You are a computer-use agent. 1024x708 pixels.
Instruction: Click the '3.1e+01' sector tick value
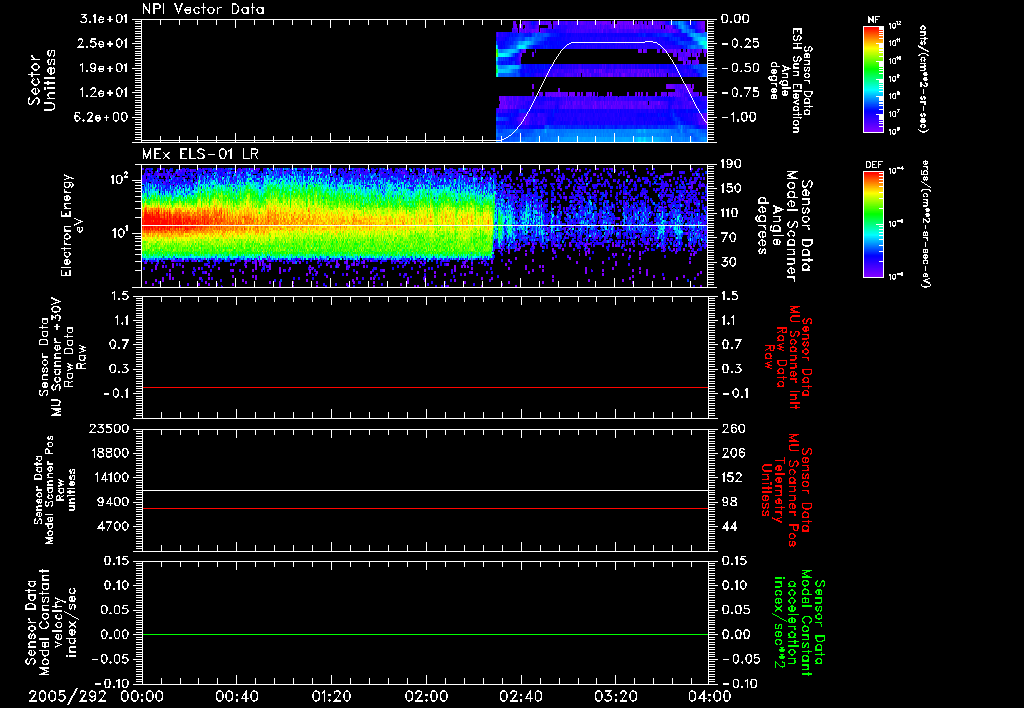tap(103, 19)
